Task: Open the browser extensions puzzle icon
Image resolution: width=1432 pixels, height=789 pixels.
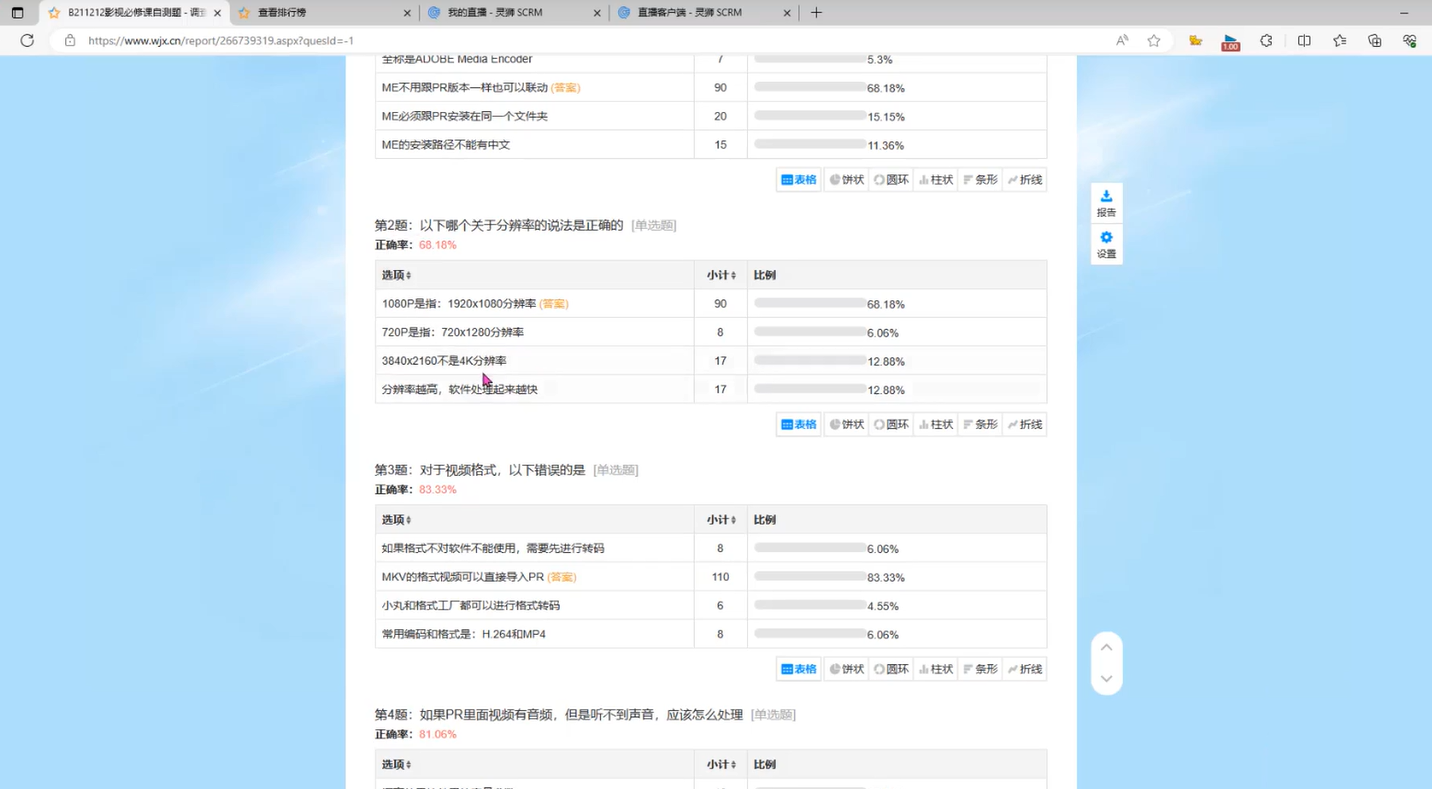Action: pos(1266,41)
